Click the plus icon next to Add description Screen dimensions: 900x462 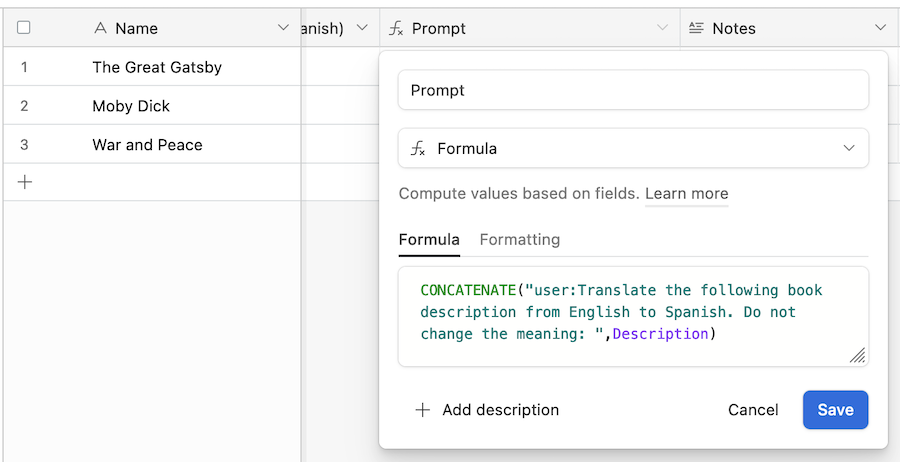point(422,410)
